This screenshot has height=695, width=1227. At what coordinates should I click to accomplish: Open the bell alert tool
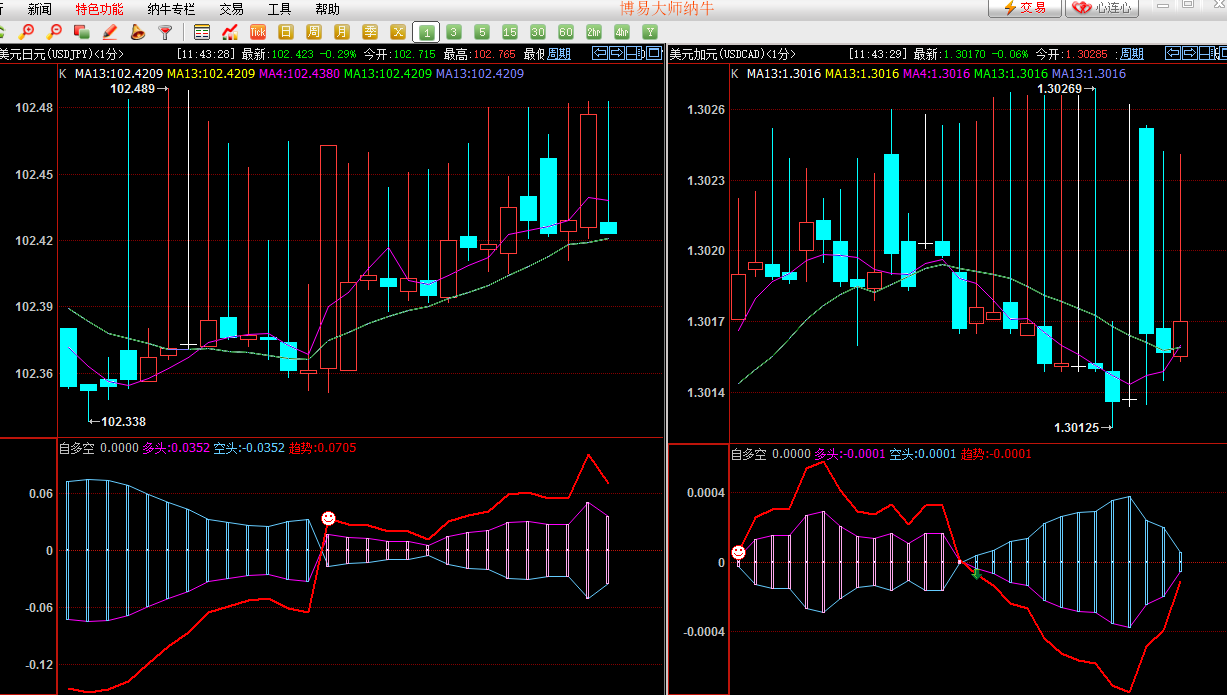click(x=138, y=32)
